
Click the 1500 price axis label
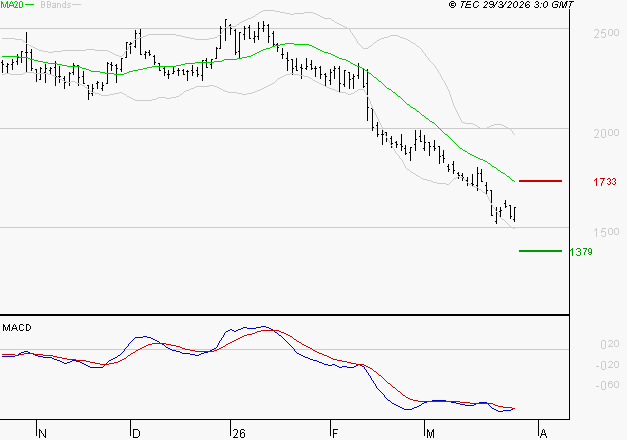(x=606, y=232)
